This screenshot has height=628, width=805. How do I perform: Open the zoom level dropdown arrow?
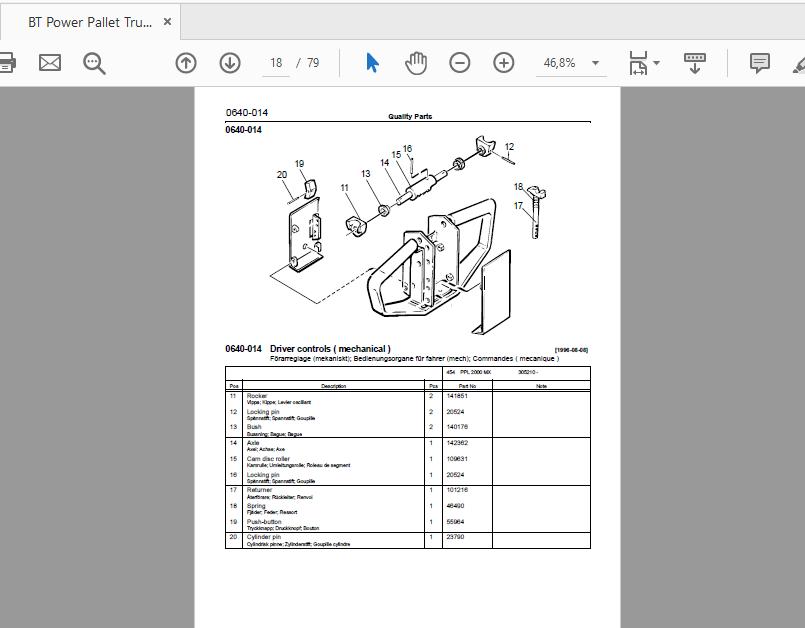596,63
